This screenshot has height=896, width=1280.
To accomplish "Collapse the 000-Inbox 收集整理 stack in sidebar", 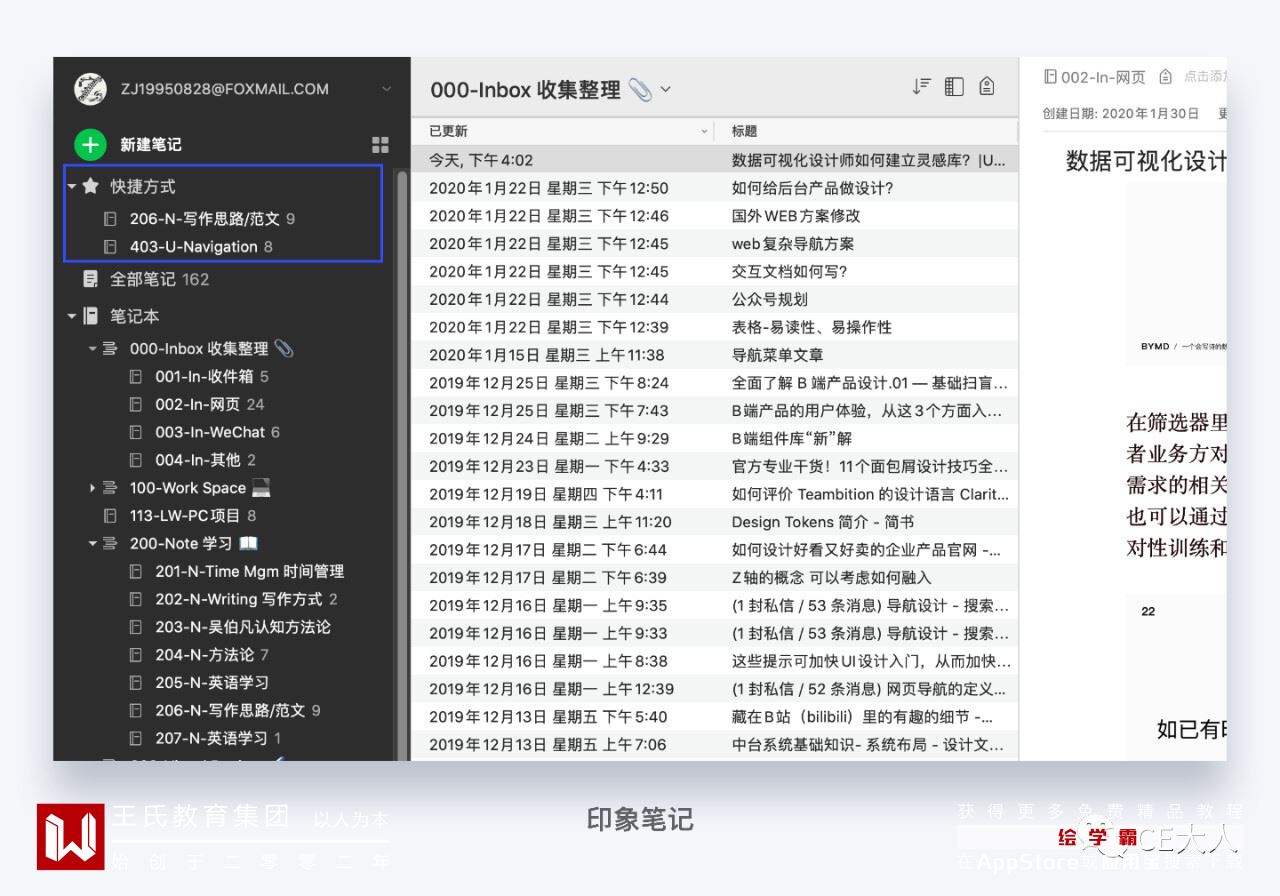I will [93, 349].
